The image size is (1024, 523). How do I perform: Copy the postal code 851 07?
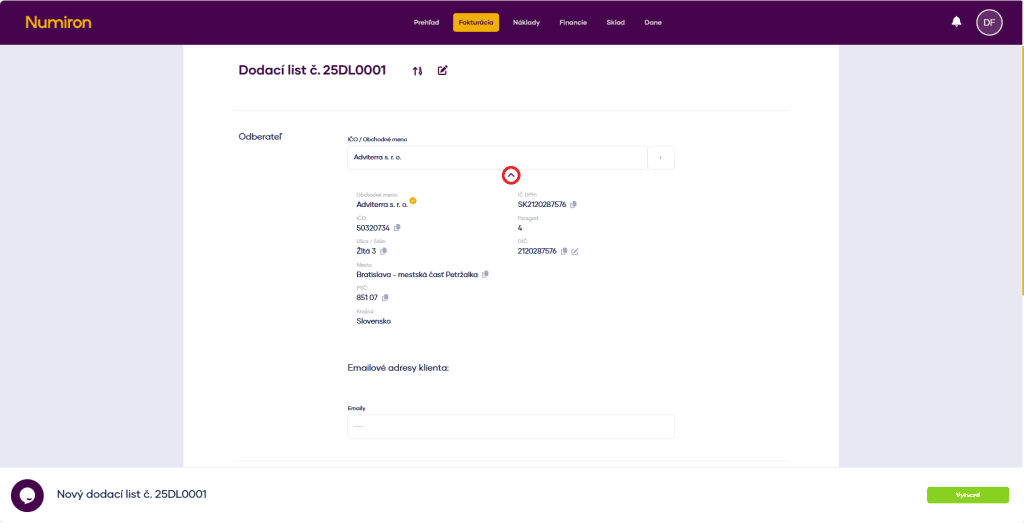(386, 297)
